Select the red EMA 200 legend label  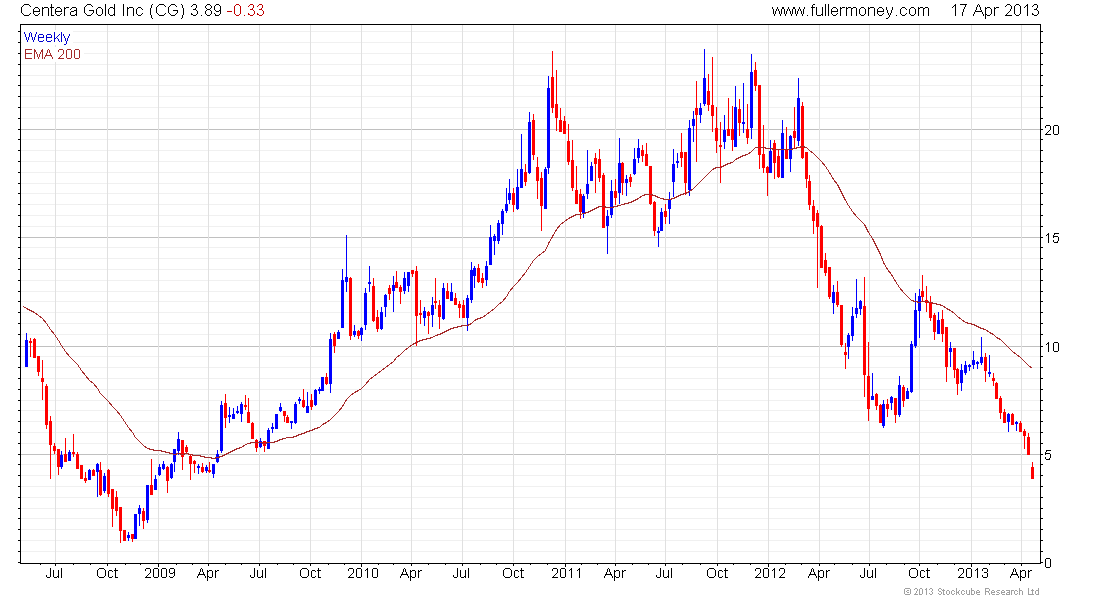52,54
